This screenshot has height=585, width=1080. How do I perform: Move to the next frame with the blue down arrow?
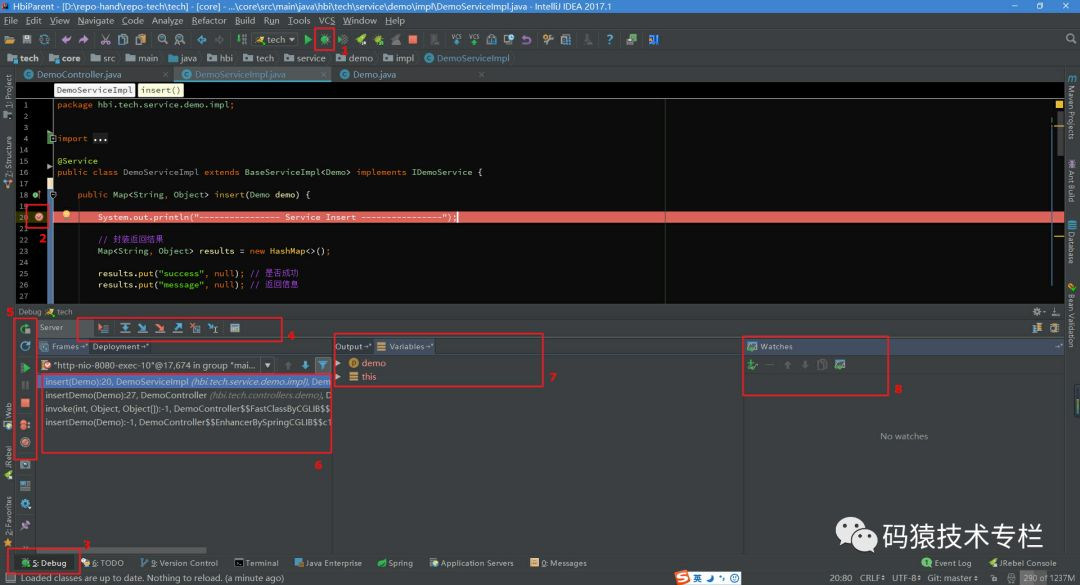pos(305,365)
